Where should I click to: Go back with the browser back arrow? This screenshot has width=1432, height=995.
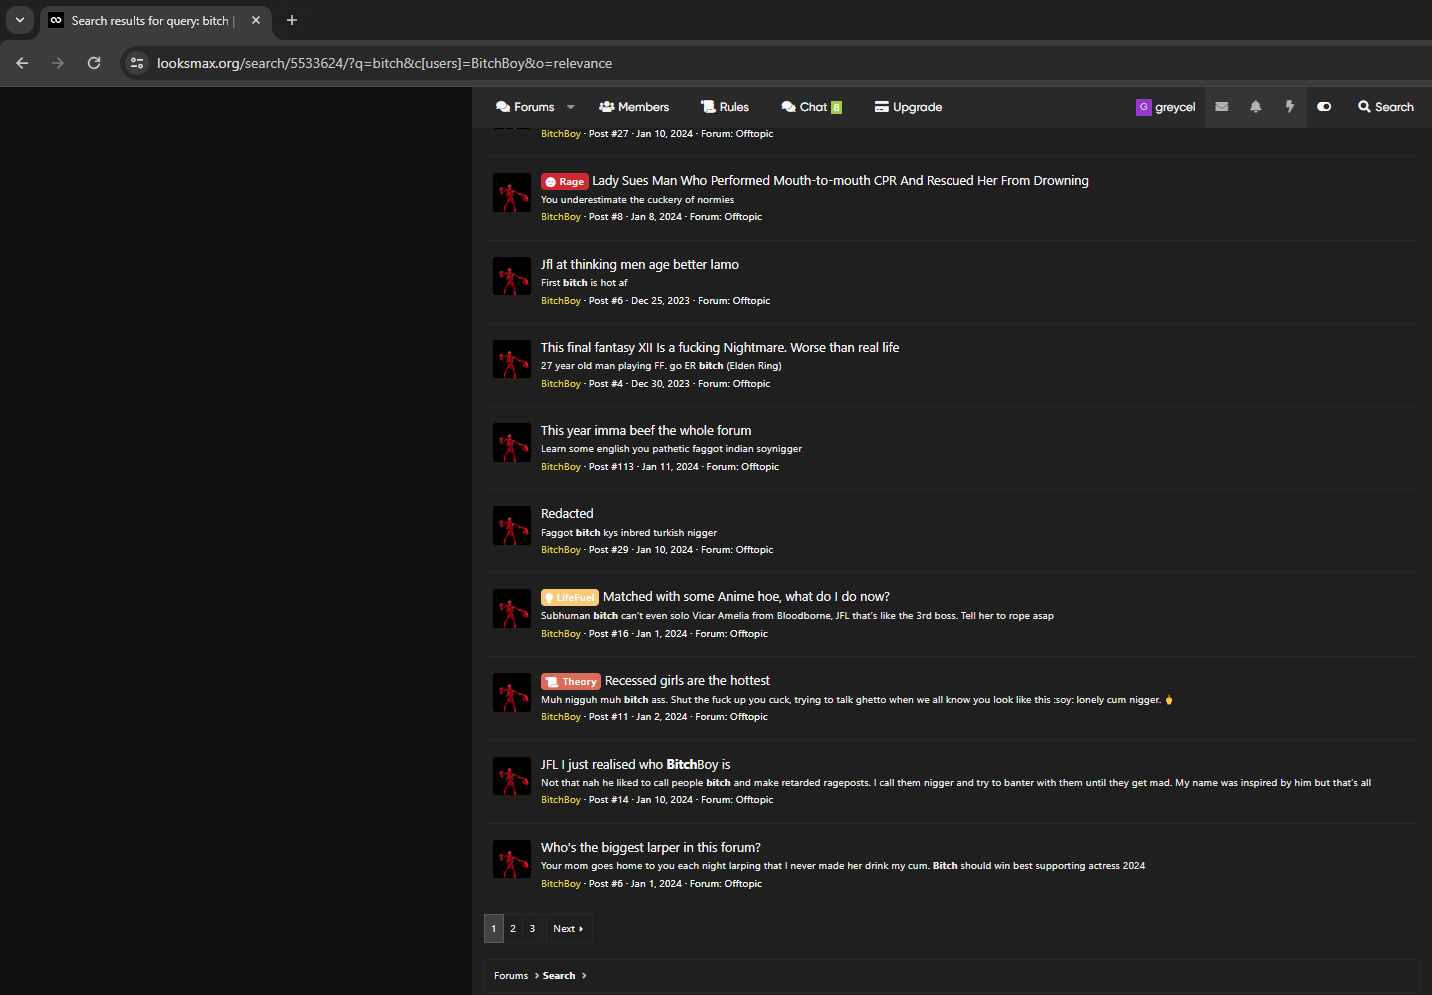[22, 63]
